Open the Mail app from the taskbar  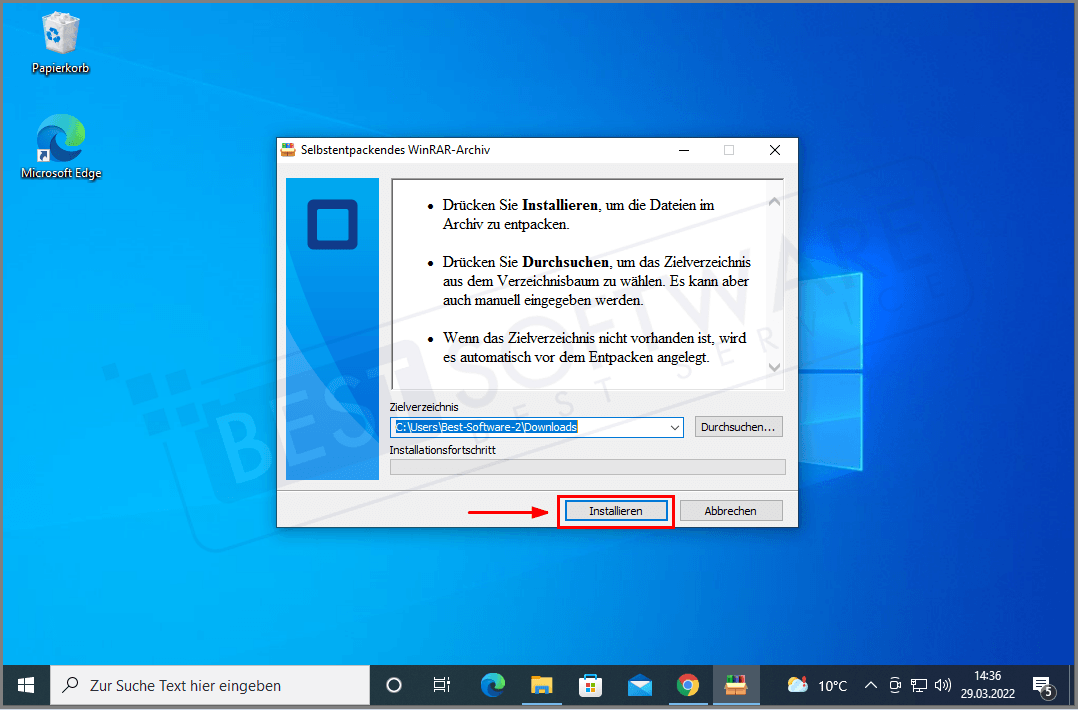(x=640, y=685)
